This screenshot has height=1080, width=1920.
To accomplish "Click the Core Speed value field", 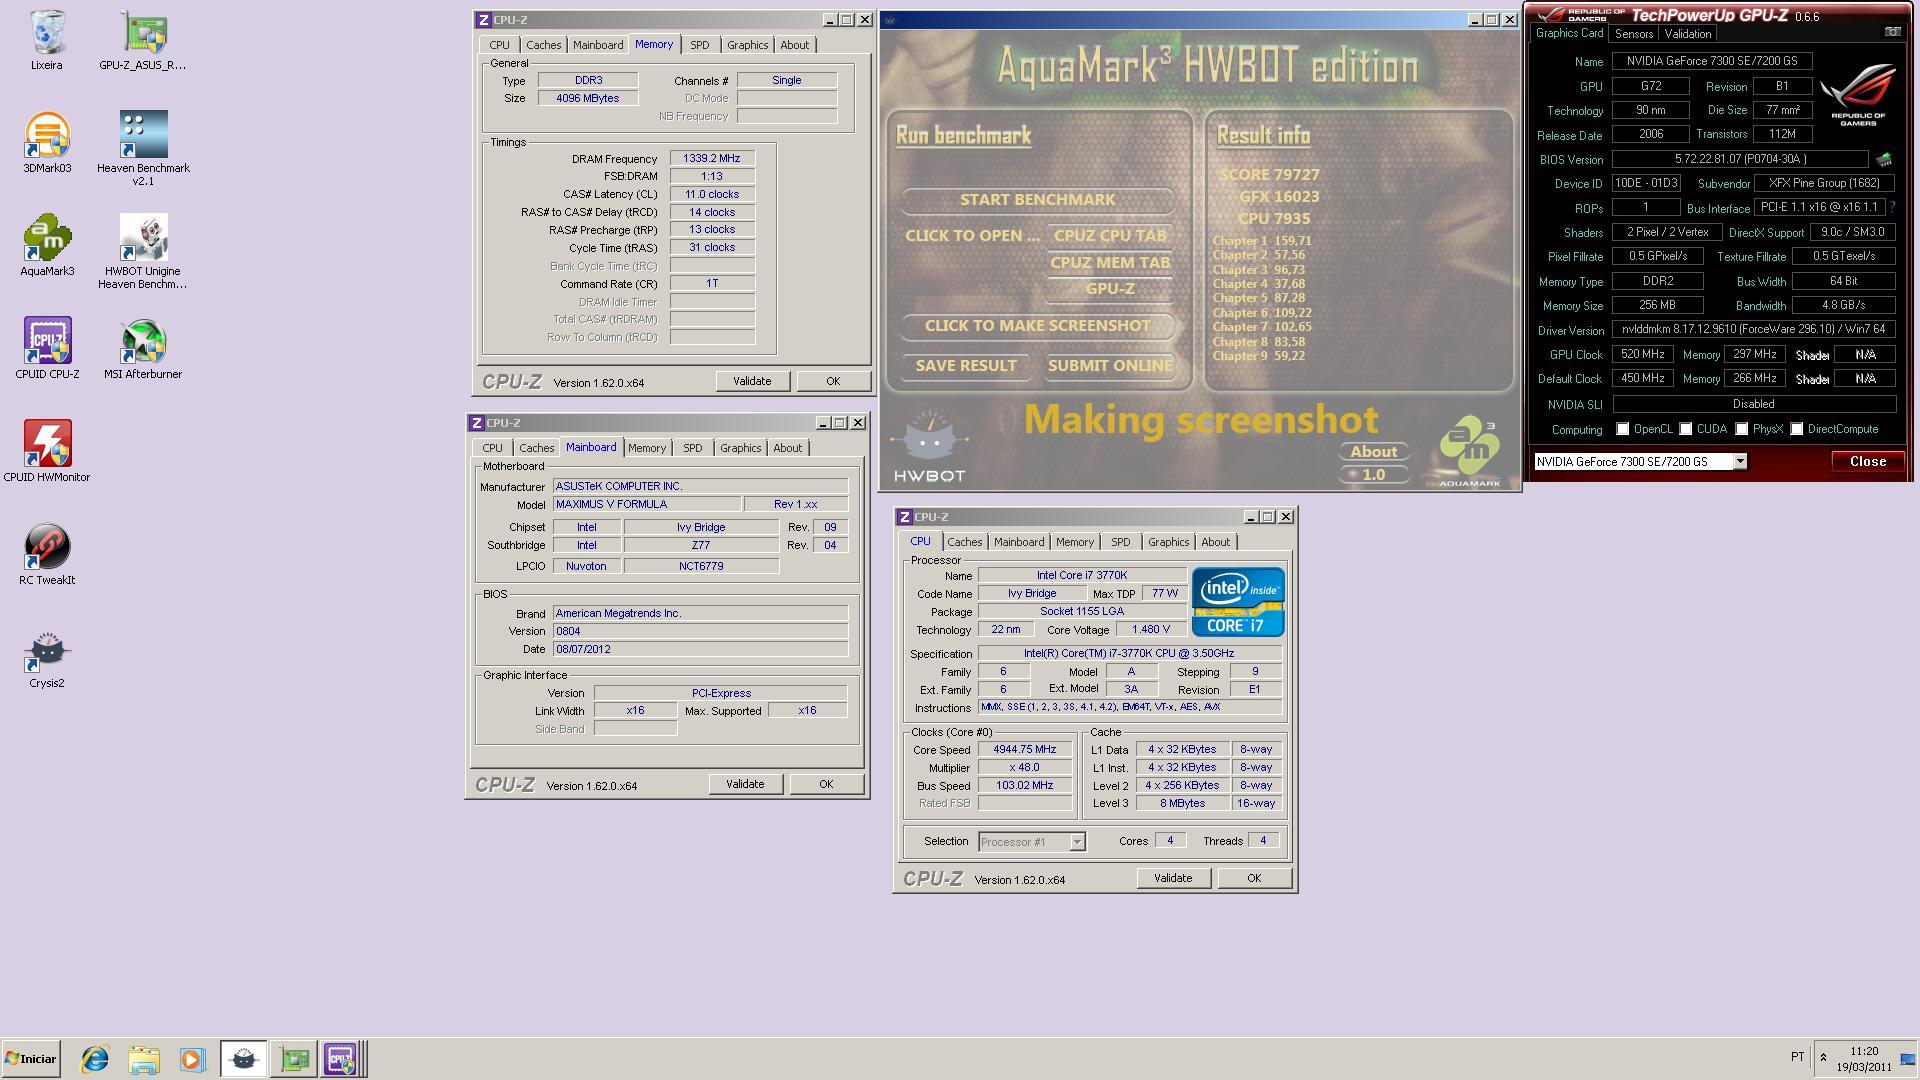I will click(x=1024, y=749).
